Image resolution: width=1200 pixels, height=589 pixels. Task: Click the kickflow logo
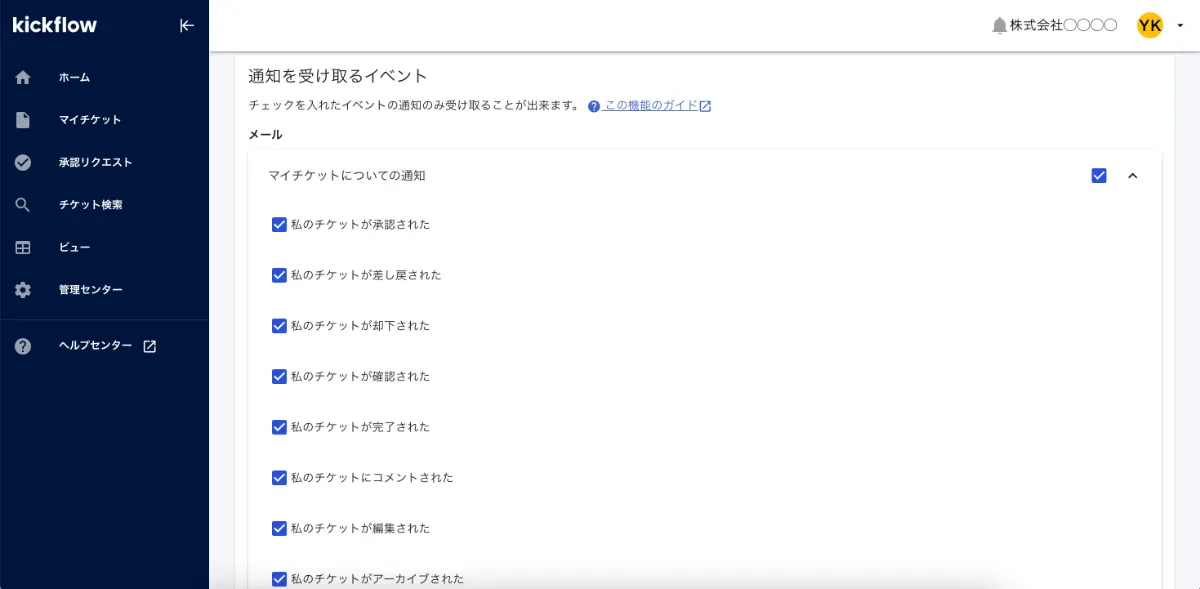55,25
